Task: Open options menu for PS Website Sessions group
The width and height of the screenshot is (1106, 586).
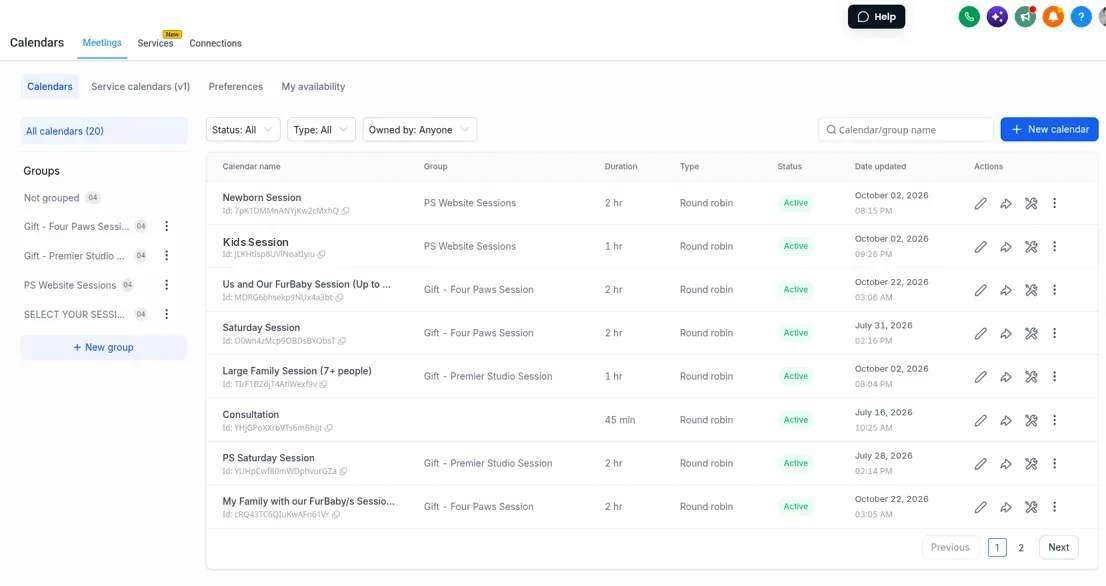Action: tap(166, 285)
